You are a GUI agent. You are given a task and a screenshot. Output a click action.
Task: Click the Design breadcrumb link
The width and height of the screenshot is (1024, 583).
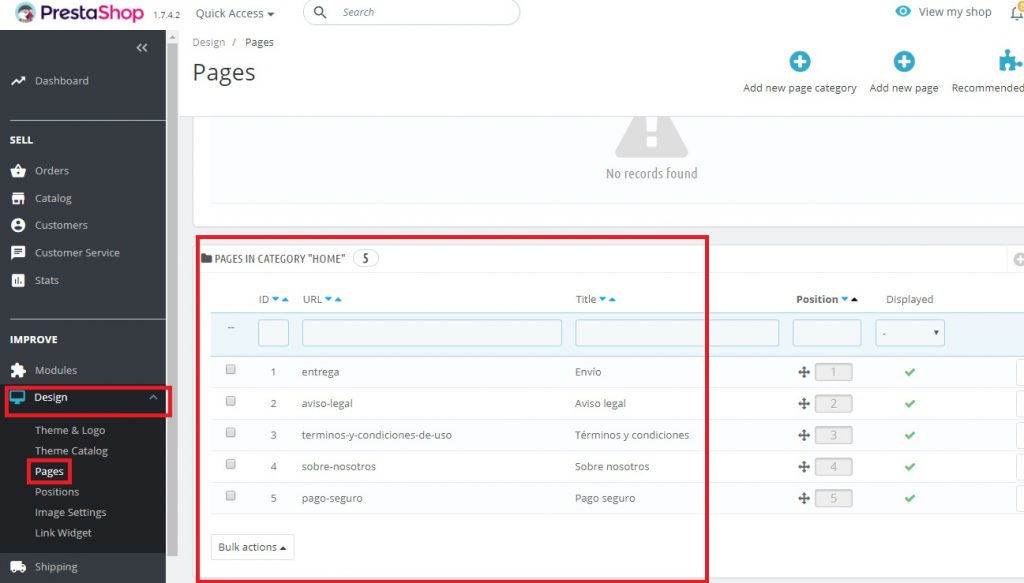point(209,42)
